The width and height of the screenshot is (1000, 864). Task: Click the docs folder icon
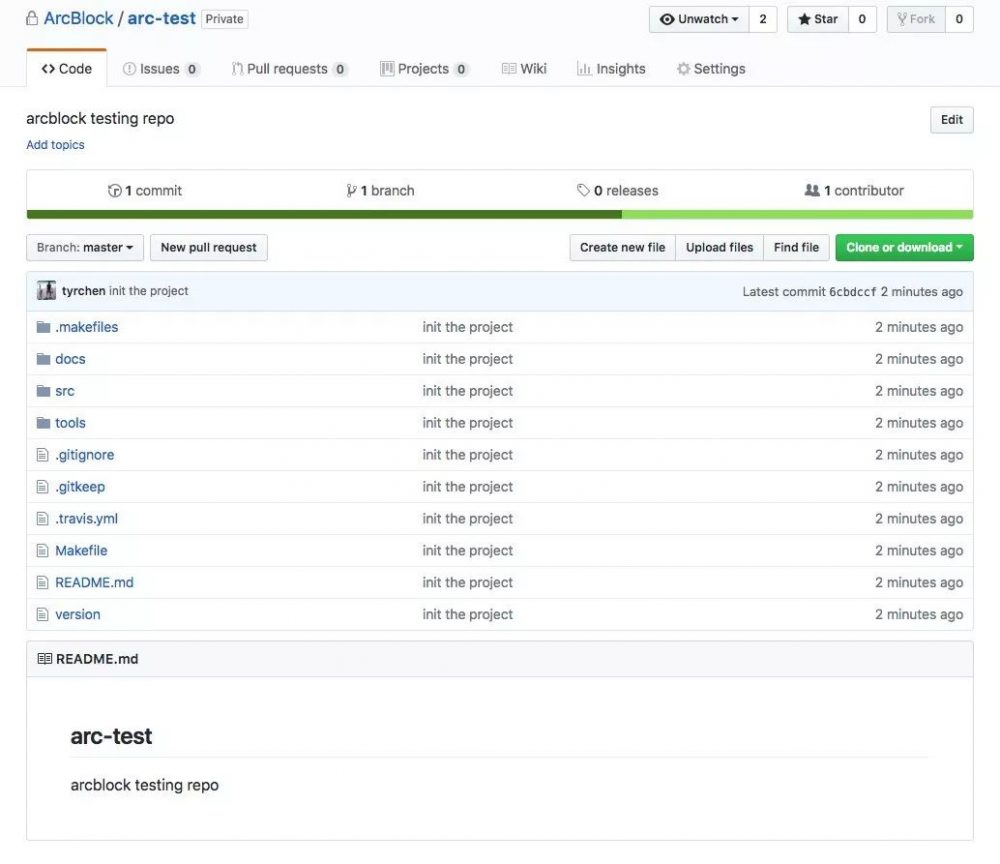(x=43, y=359)
